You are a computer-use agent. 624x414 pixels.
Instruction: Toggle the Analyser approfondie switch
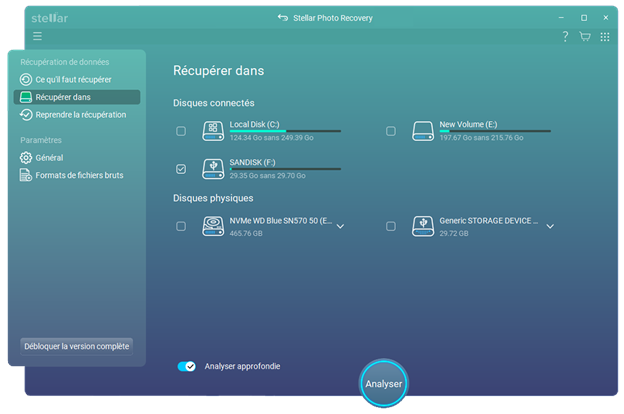click(x=186, y=366)
